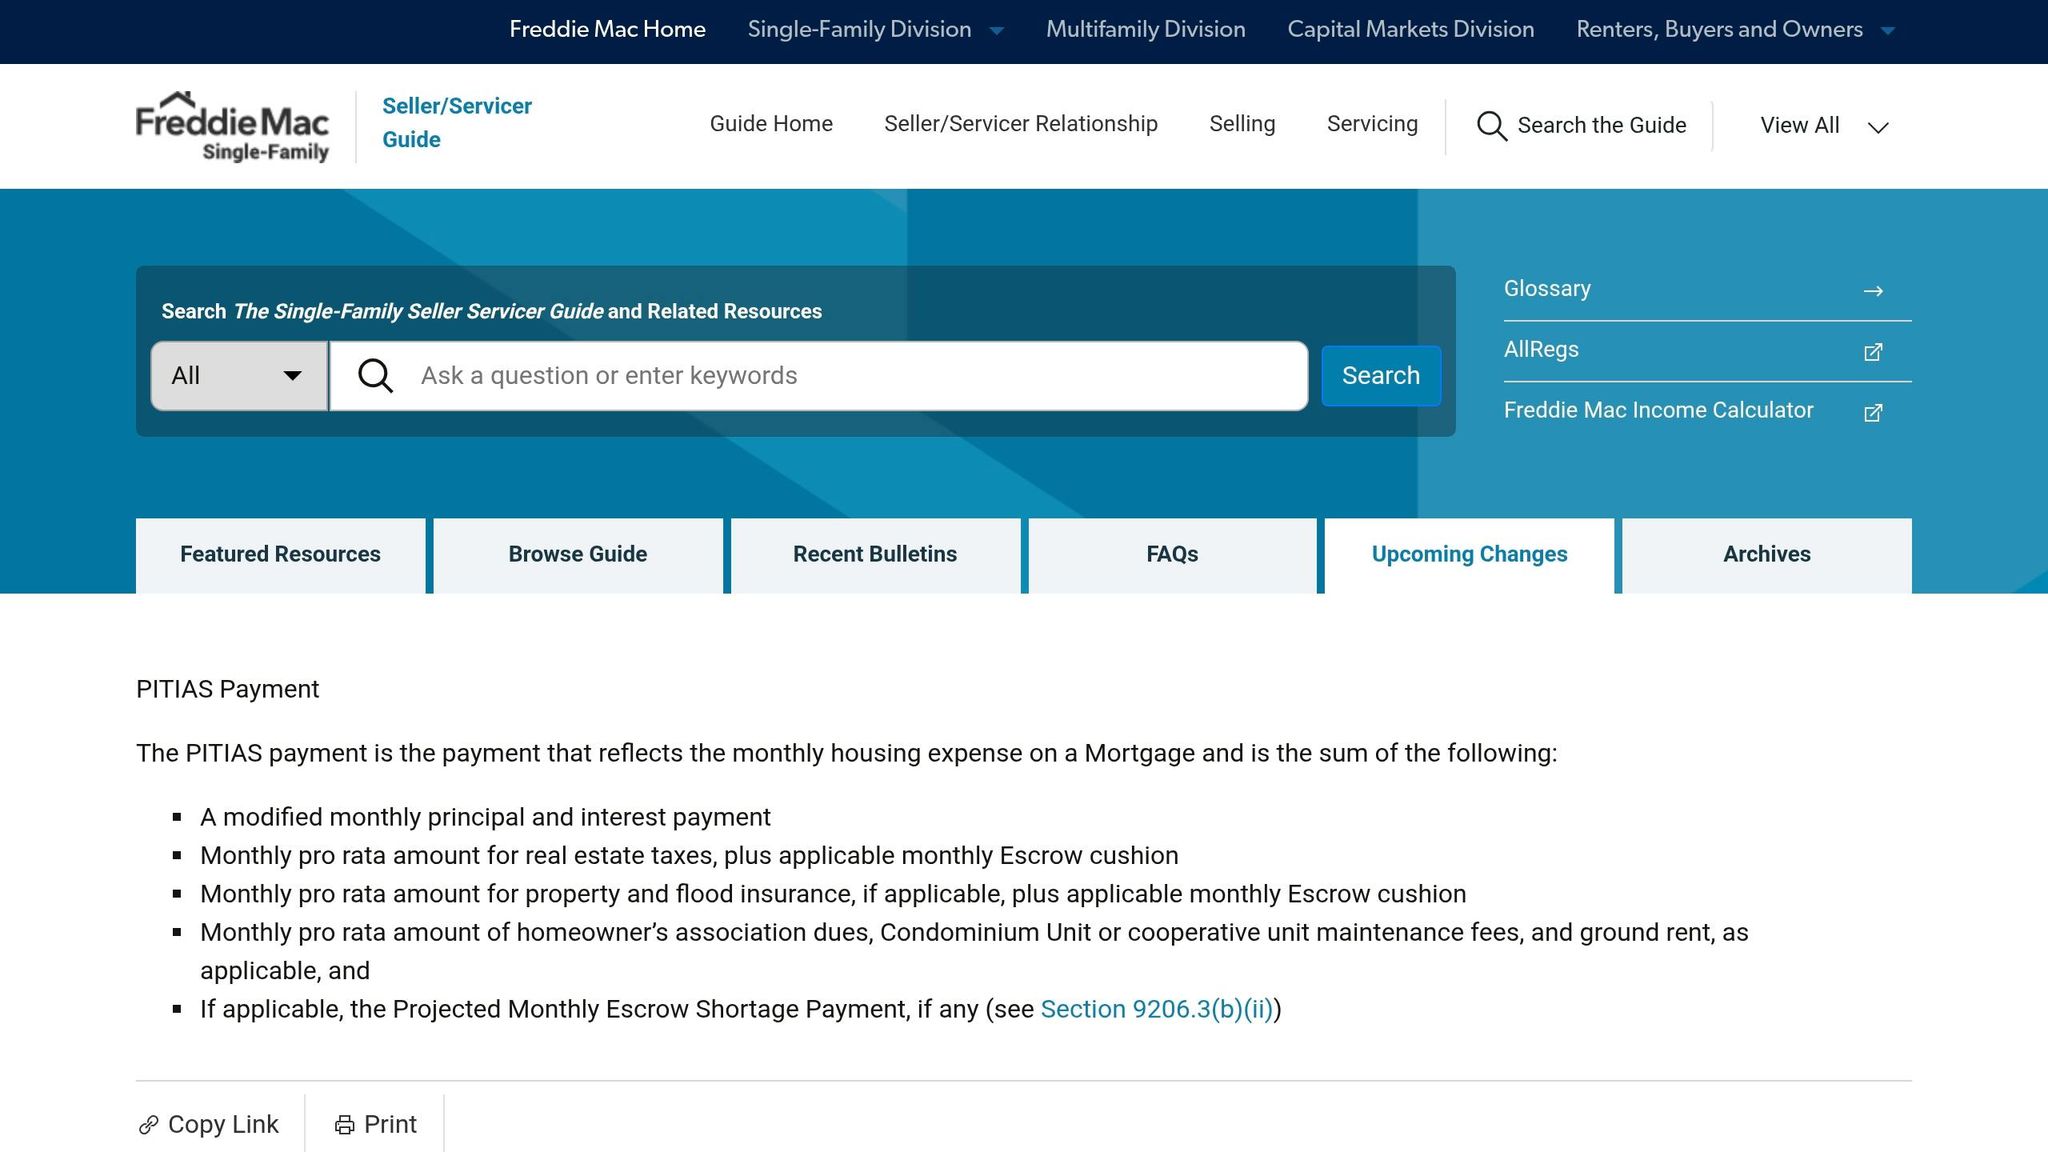Click the Seller/Servicer Guide title link
The height and width of the screenshot is (1152, 2048).
(456, 123)
